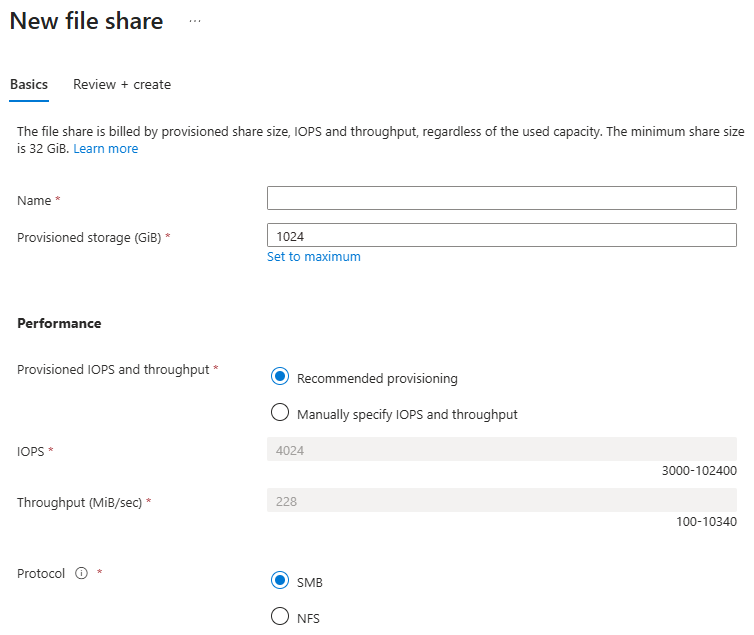The height and width of the screenshot is (635, 754).
Task: Click the Throughput range hint 100-10340
Action: point(707,521)
